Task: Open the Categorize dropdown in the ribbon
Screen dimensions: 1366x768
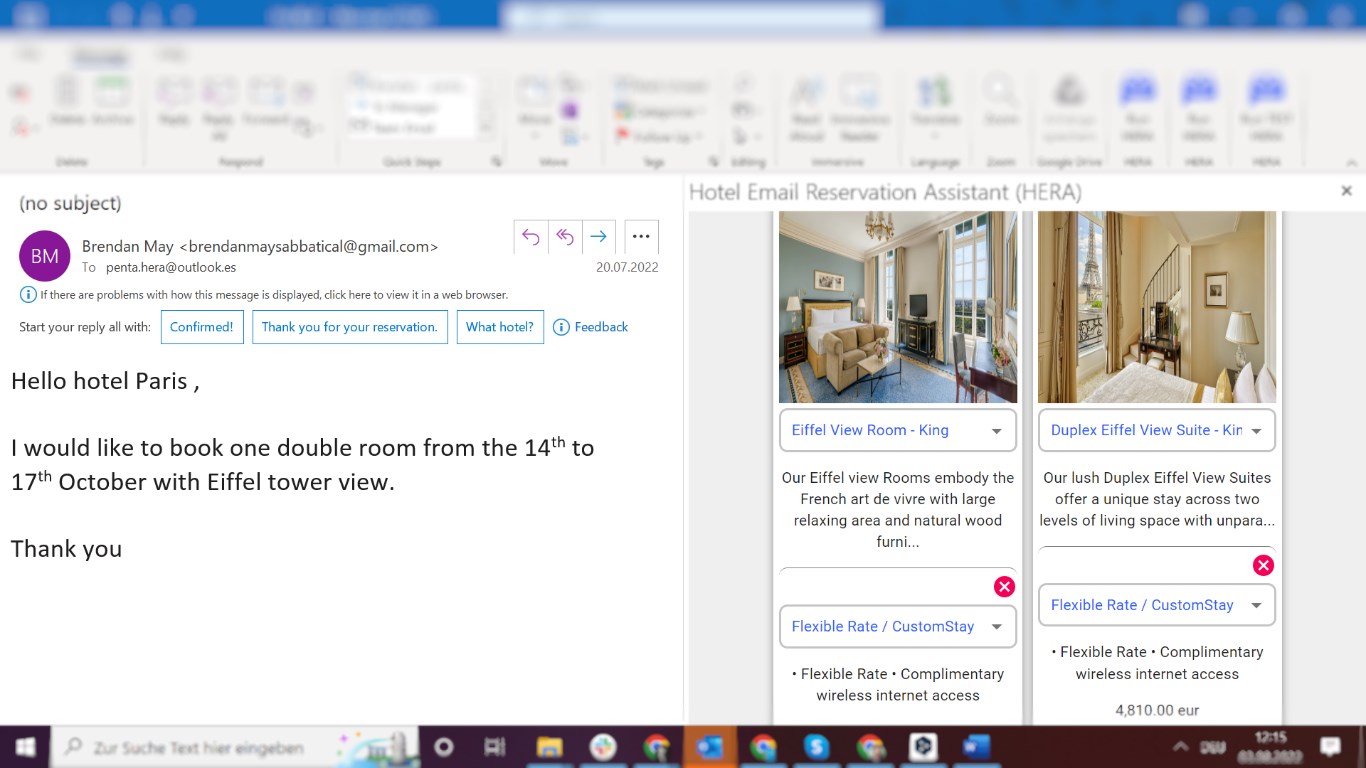Action: point(660,111)
